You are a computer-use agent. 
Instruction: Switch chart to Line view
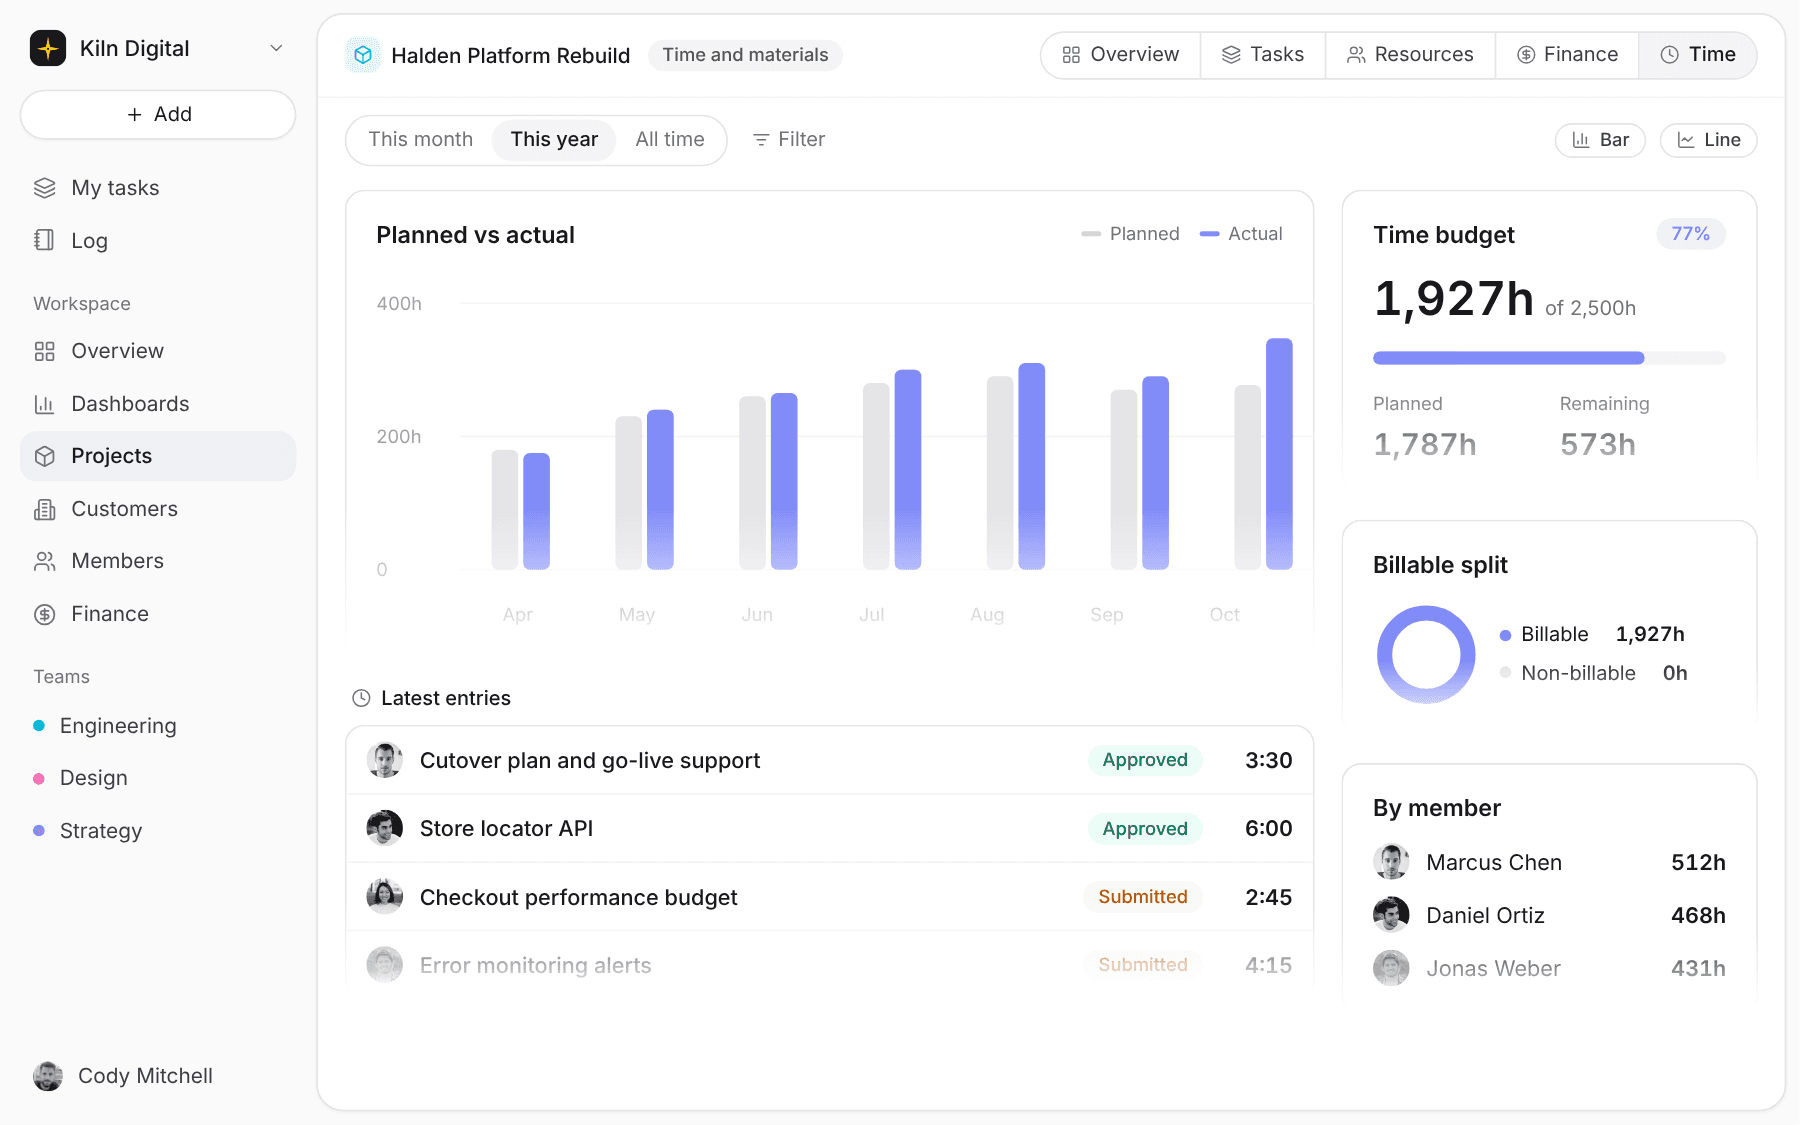click(x=1708, y=140)
